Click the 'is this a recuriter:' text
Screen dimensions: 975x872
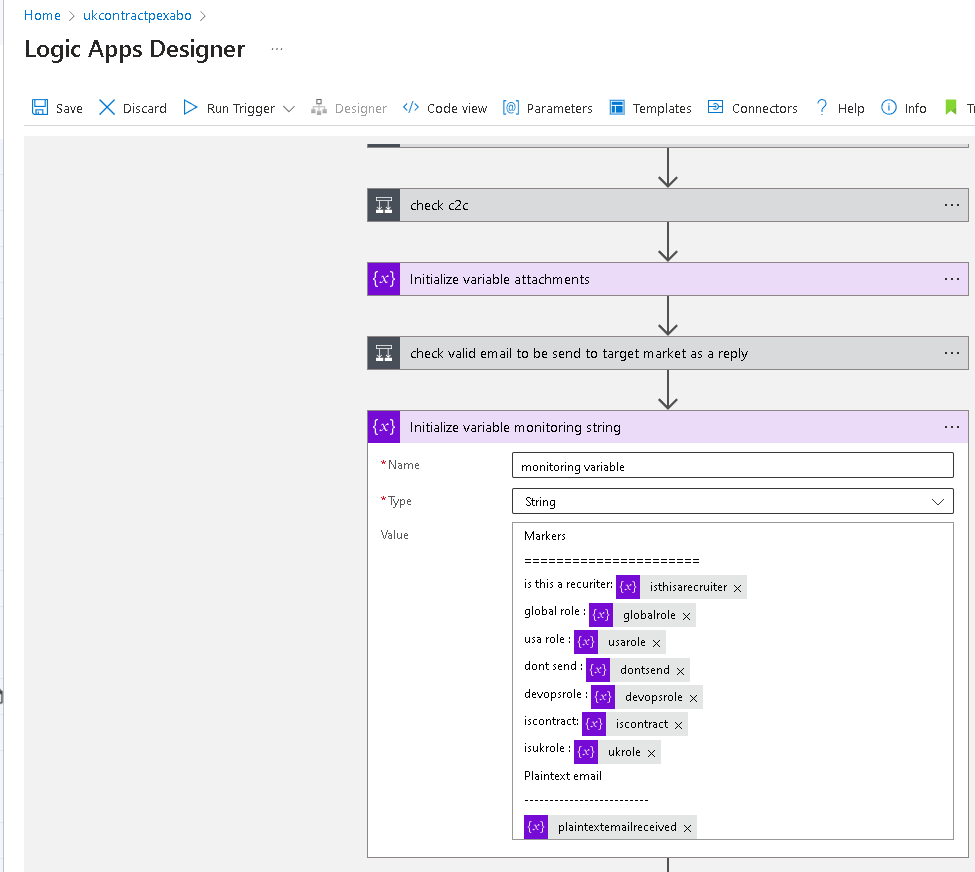(x=568, y=584)
